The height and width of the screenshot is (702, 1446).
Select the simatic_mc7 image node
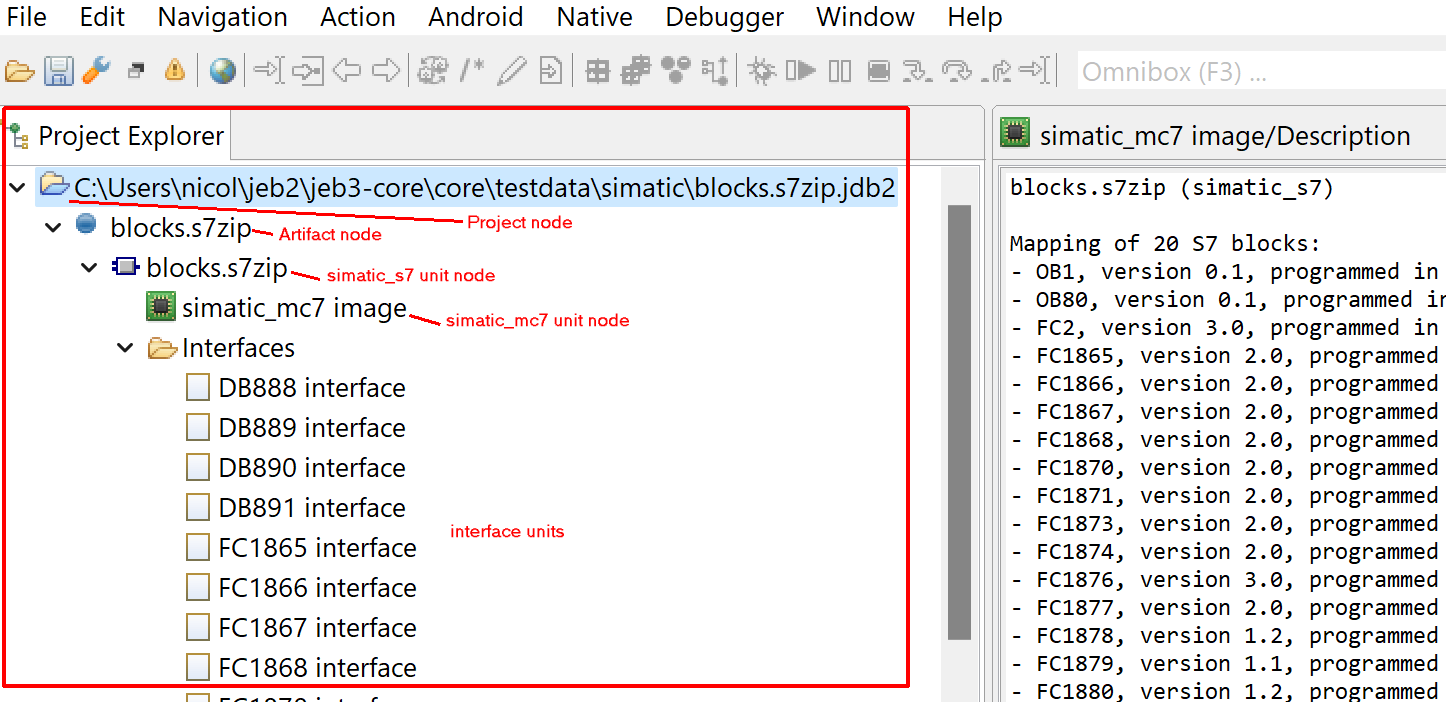tap(277, 308)
